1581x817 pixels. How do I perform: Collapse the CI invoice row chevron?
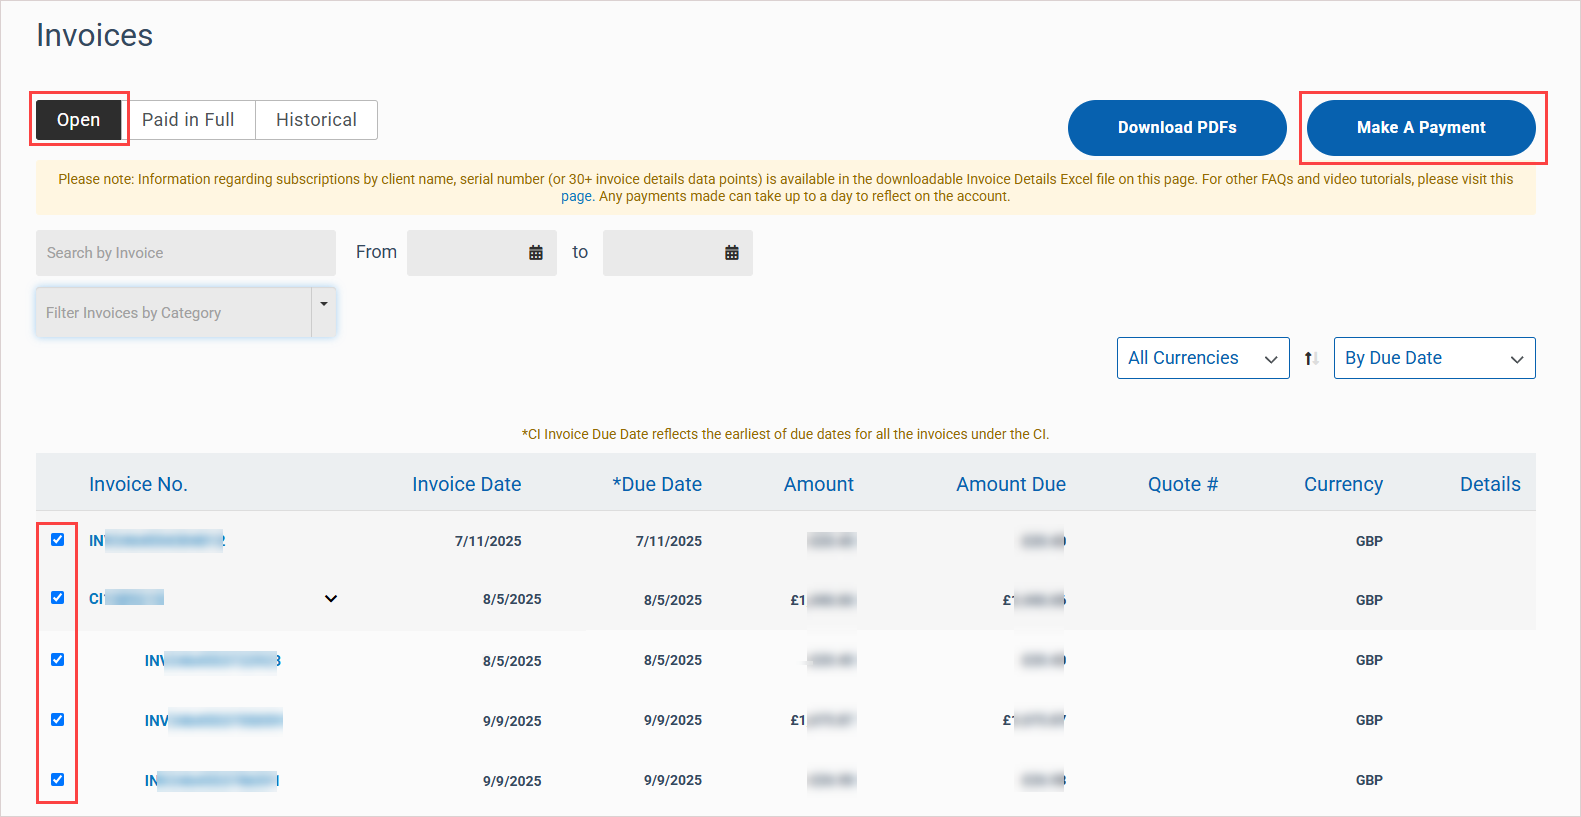[331, 599]
